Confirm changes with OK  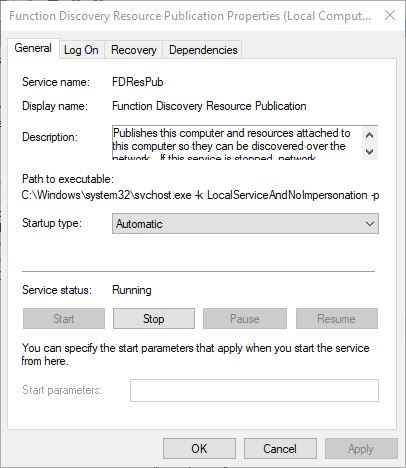coord(199,448)
